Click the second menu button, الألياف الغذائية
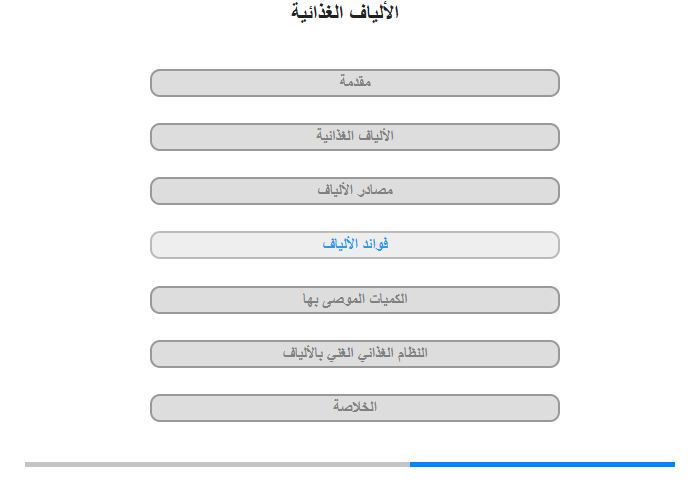This screenshot has height=480, width=700. coord(355,137)
